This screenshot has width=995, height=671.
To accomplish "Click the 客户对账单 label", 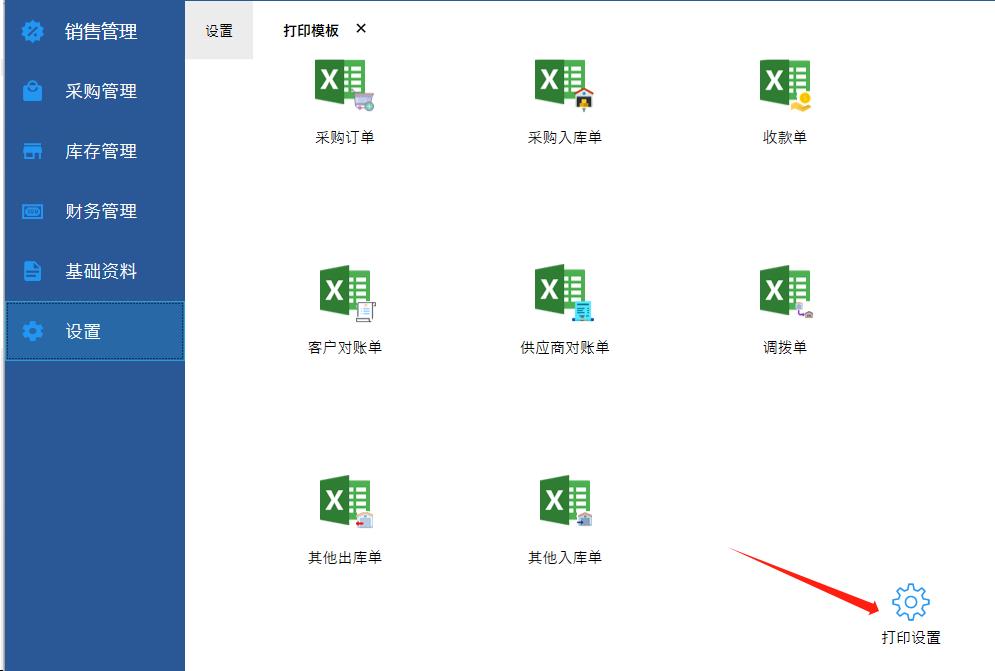I will coord(345,347).
